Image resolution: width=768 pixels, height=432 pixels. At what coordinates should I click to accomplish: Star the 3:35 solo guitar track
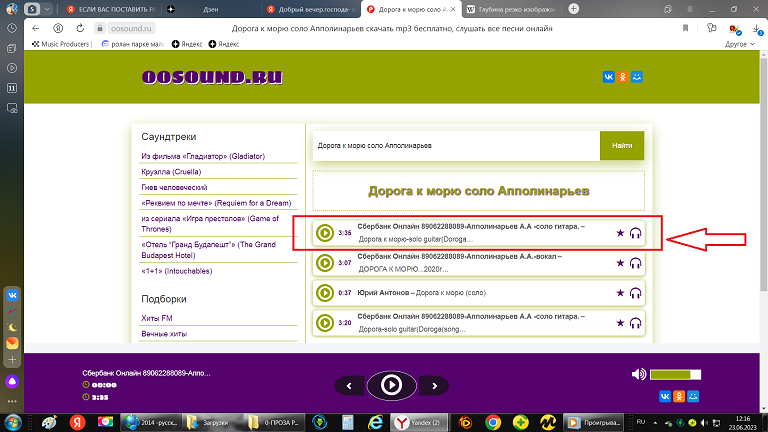(620, 233)
